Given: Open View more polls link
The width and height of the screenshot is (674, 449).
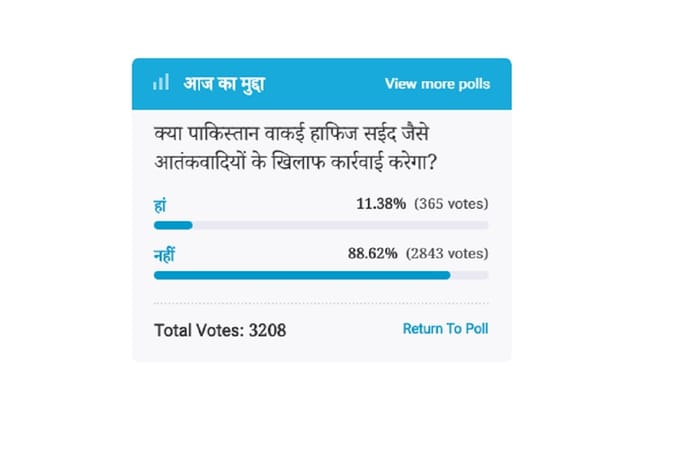Looking at the screenshot, I should 437,84.
